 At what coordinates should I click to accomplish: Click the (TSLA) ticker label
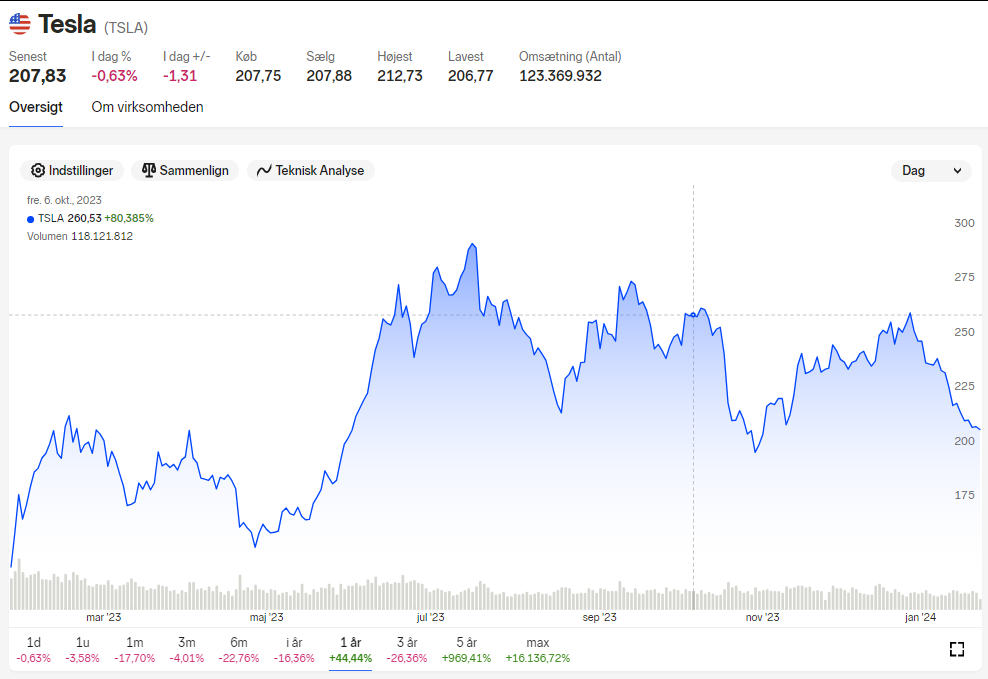pyautogui.click(x=126, y=28)
